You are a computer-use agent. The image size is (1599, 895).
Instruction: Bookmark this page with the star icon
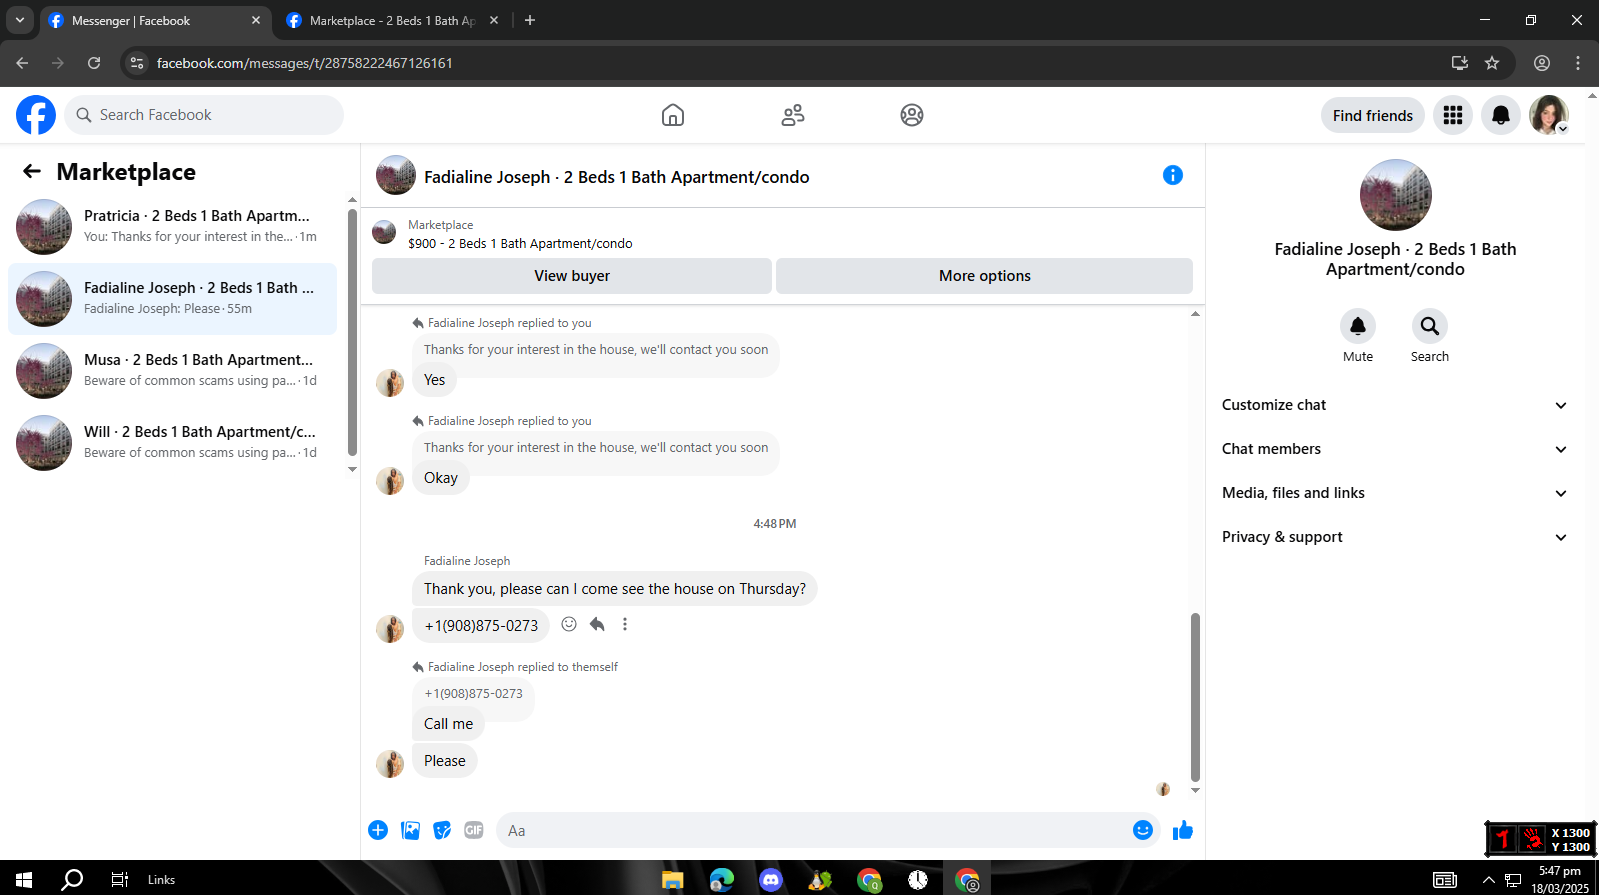coord(1492,63)
